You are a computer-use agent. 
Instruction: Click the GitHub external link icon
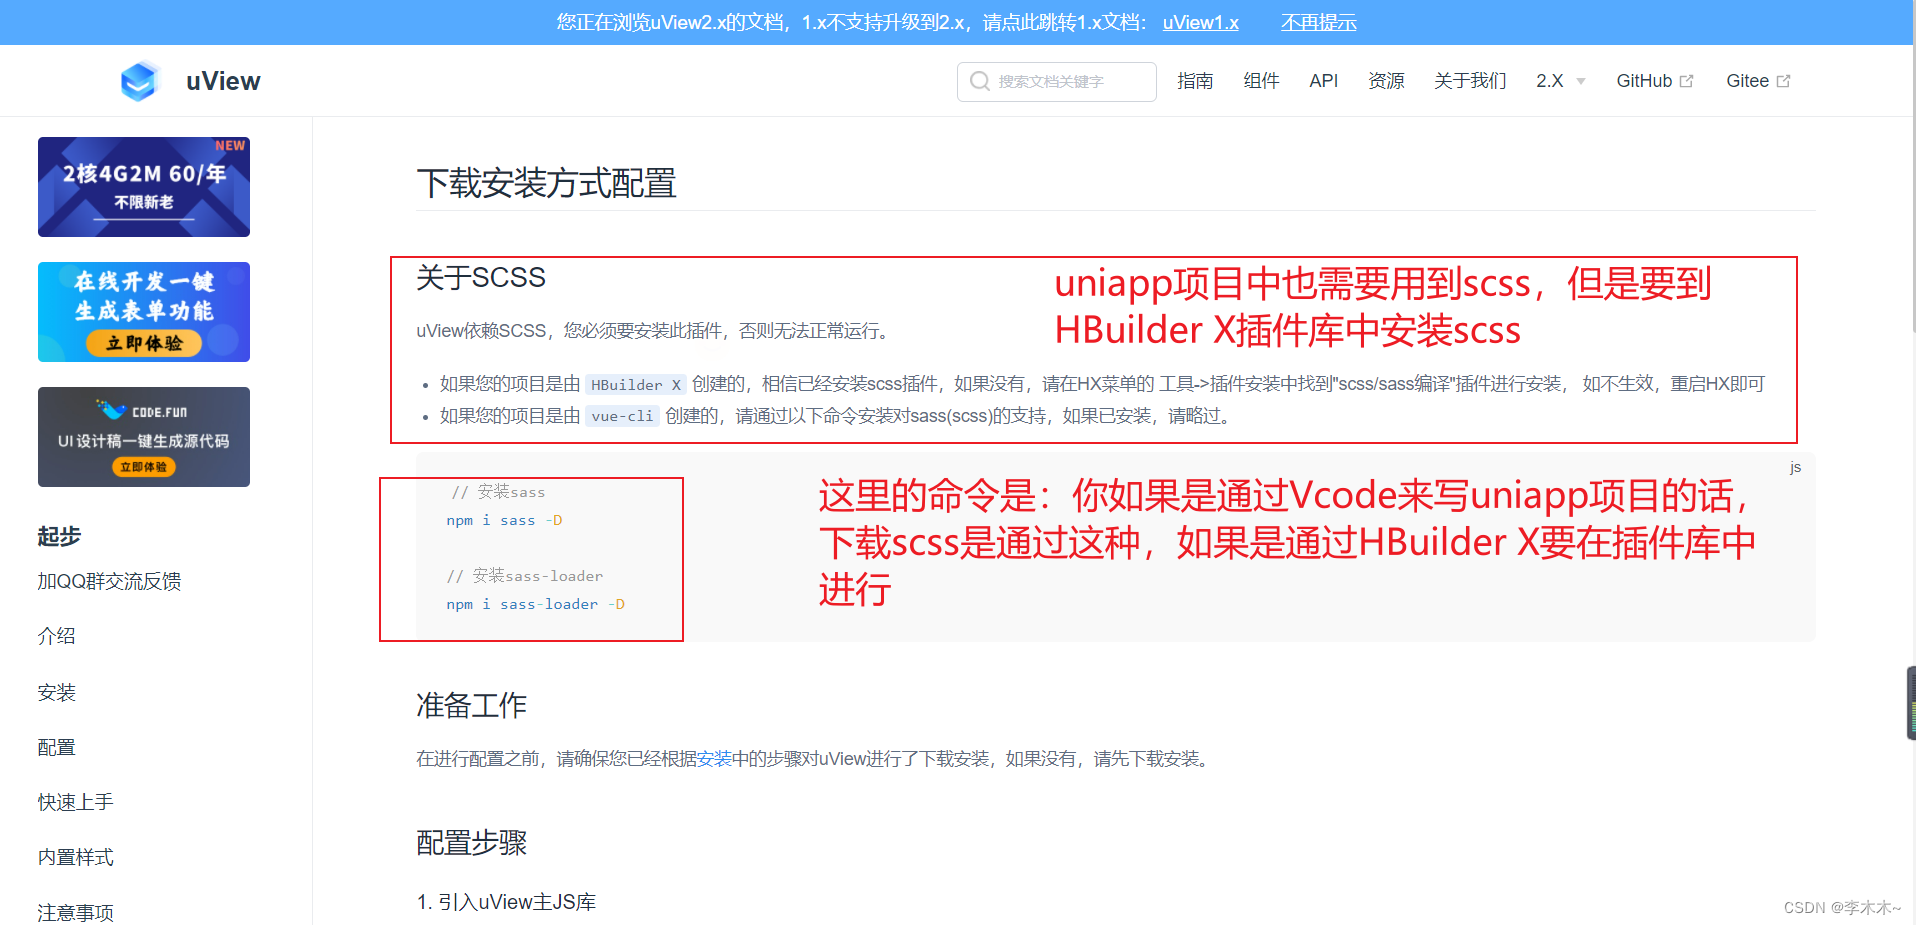point(1687,81)
